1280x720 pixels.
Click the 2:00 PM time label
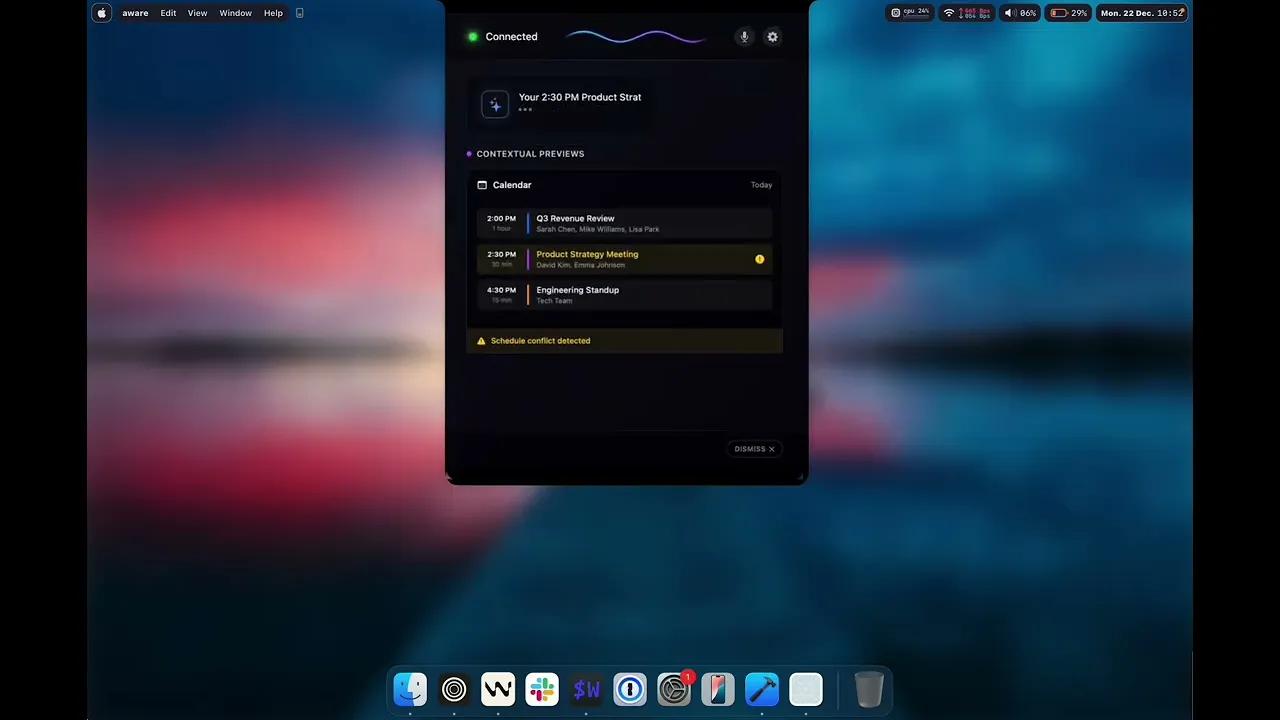pyautogui.click(x=501, y=218)
